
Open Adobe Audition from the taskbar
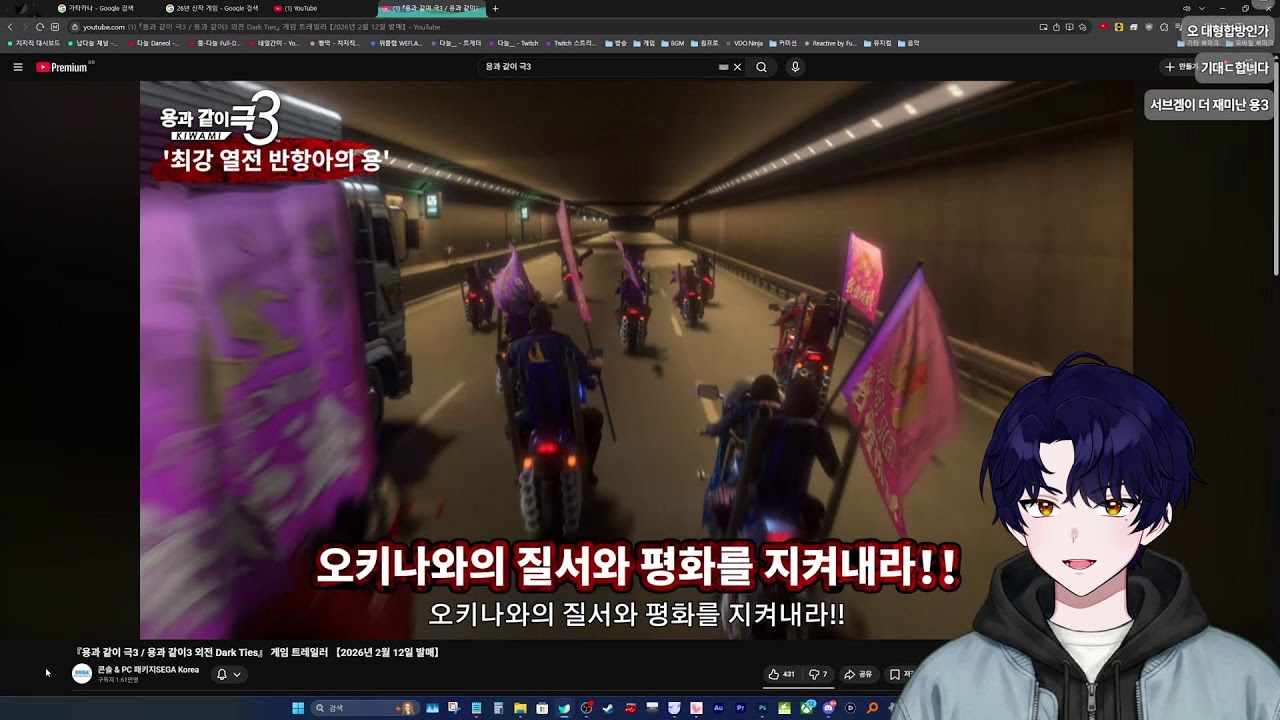pyautogui.click(x=718, y=708)
